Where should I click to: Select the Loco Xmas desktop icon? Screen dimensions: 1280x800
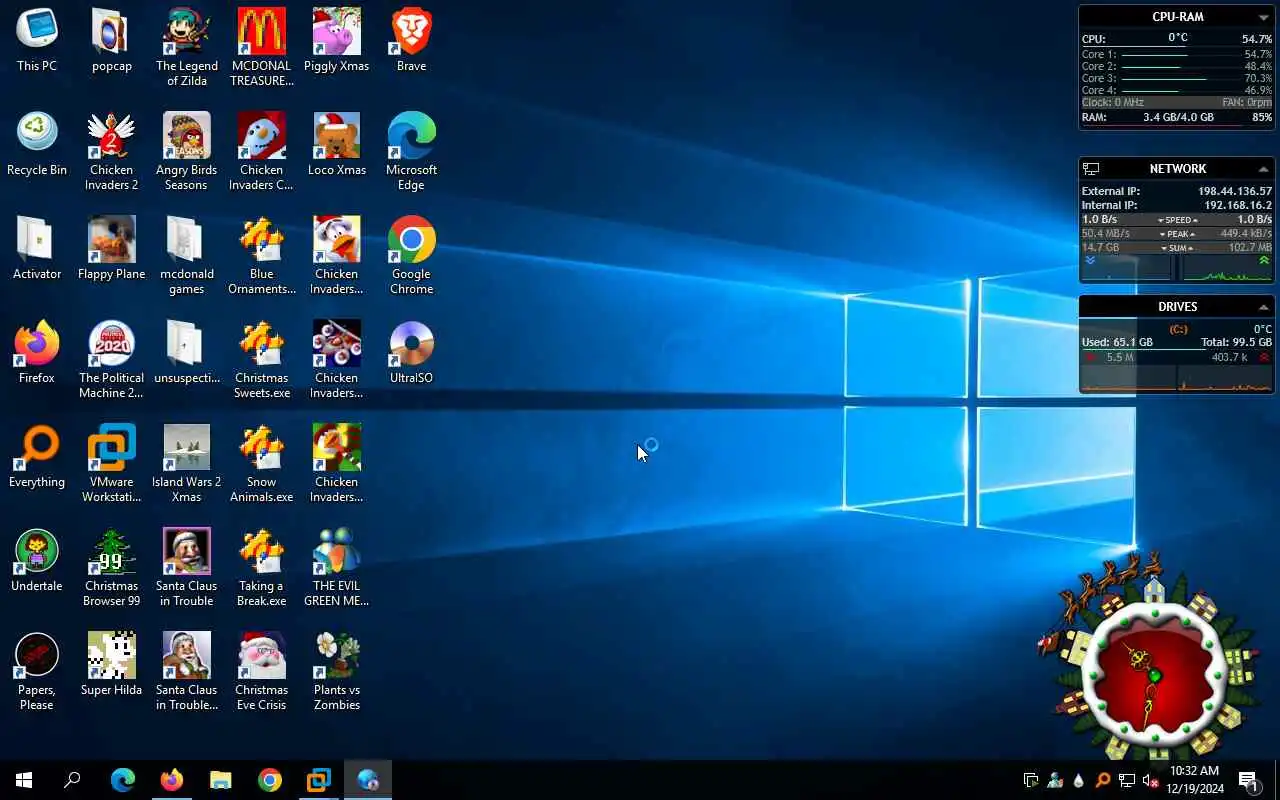pos(337,145)
